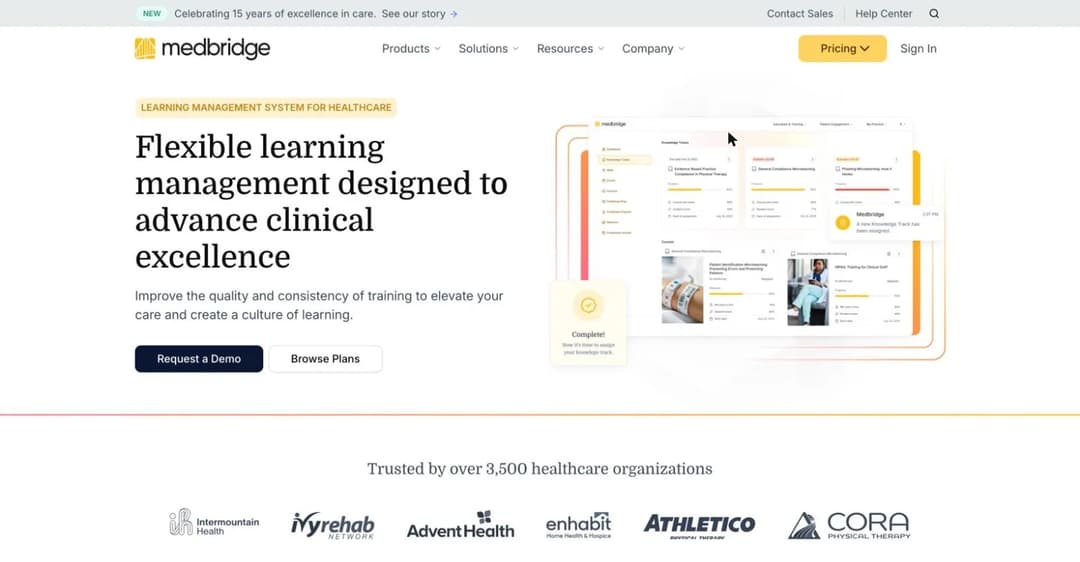
Task: Click the Ivyrehab Network logo
Action: pos(333,525)
